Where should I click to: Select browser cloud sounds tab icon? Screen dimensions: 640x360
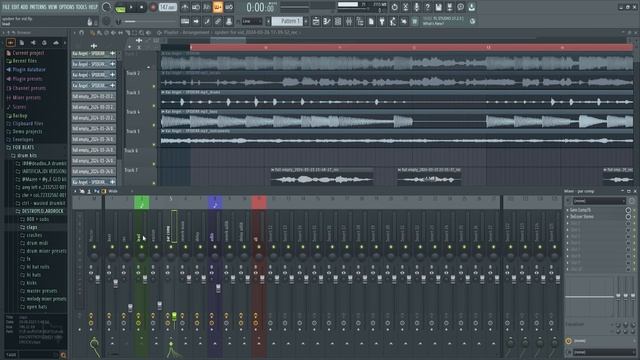[56, 42]
